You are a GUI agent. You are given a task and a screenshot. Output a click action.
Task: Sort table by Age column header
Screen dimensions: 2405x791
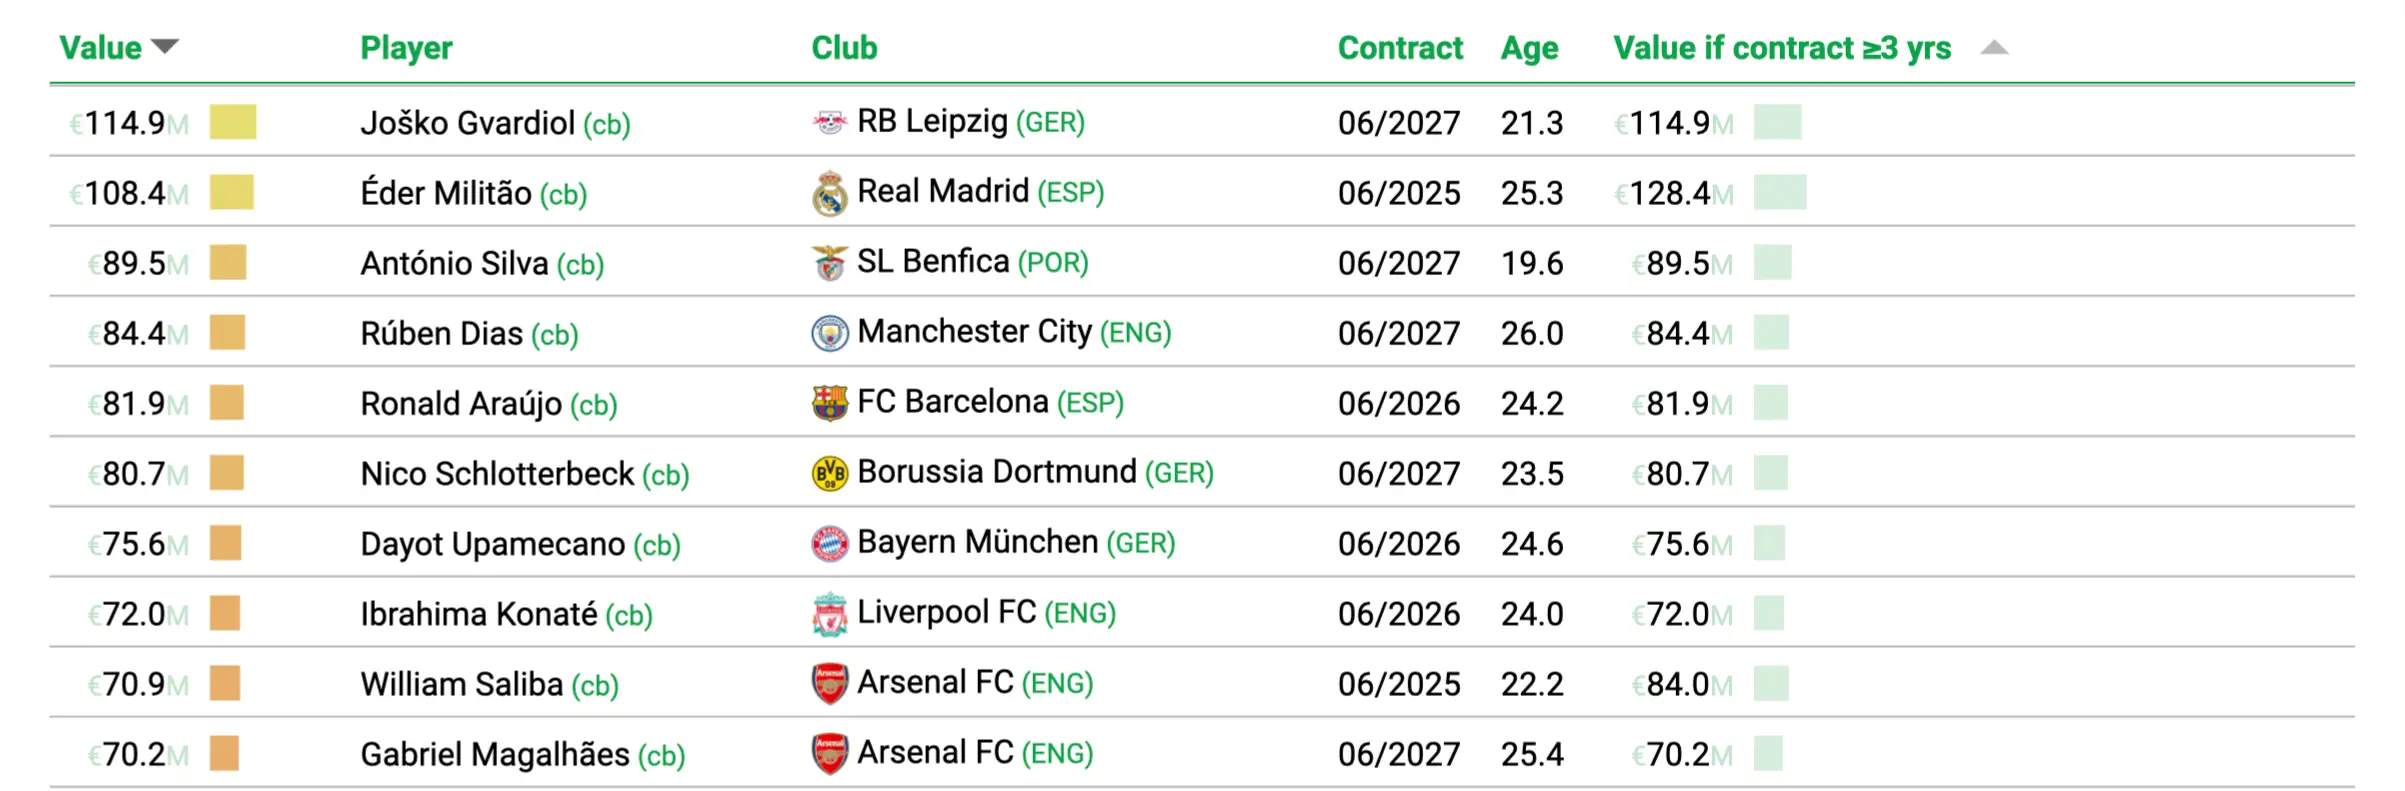pyautogui.click(x=1528, y=48)
